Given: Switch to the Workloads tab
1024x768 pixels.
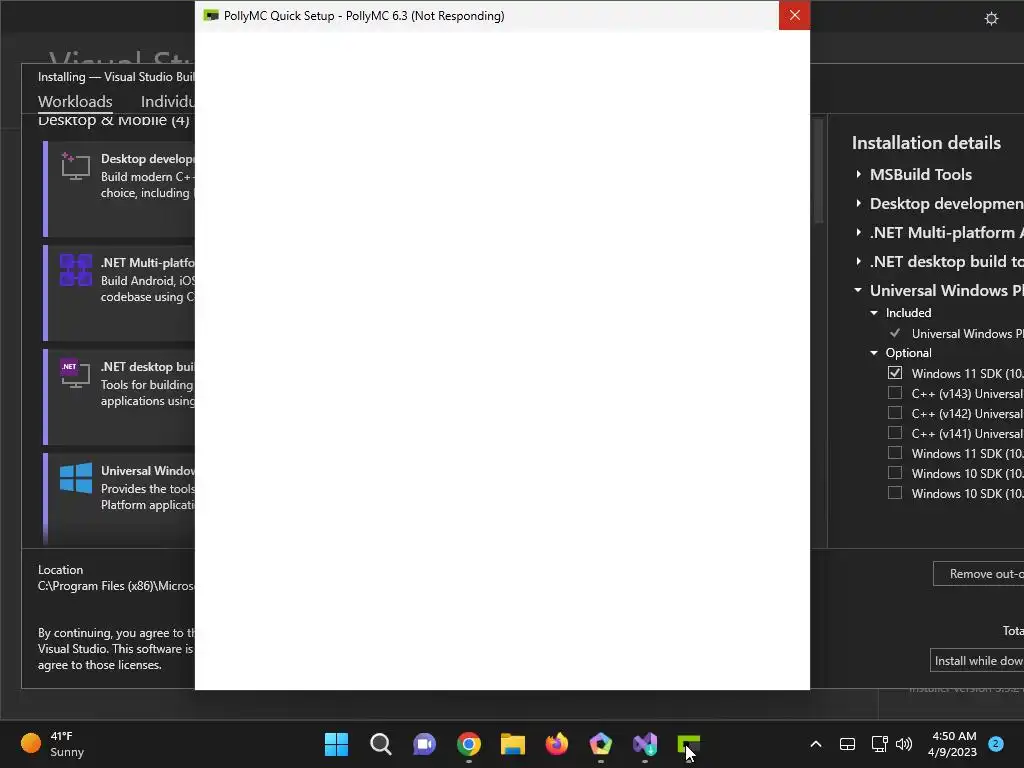Looking at the screenshot, I should (x=75, y=102).
